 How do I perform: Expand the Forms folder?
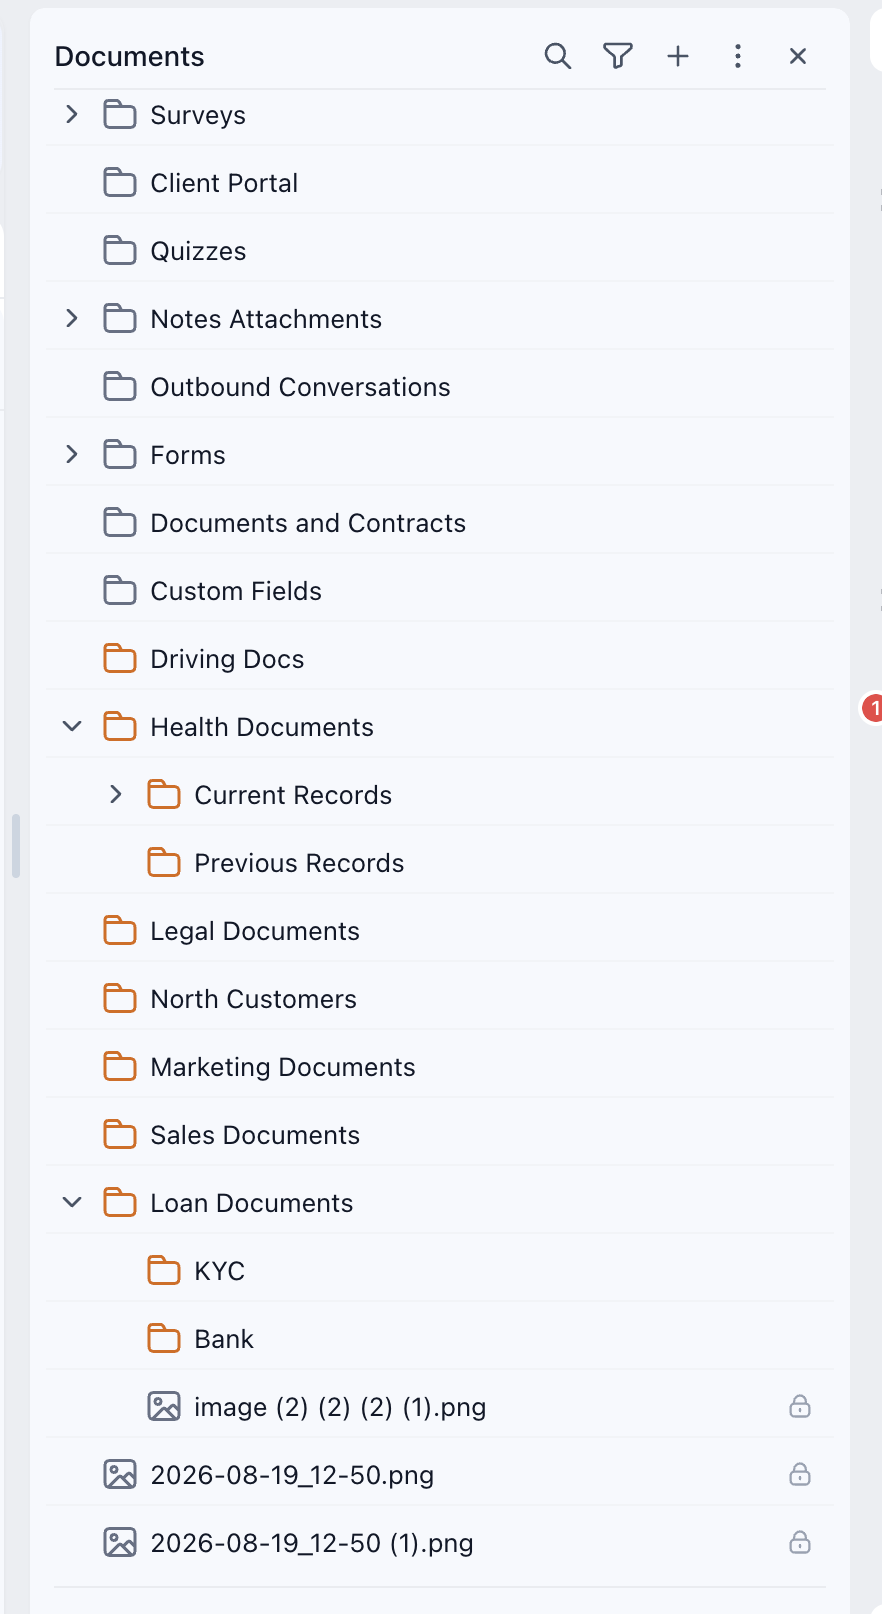(x=72, y=454)
